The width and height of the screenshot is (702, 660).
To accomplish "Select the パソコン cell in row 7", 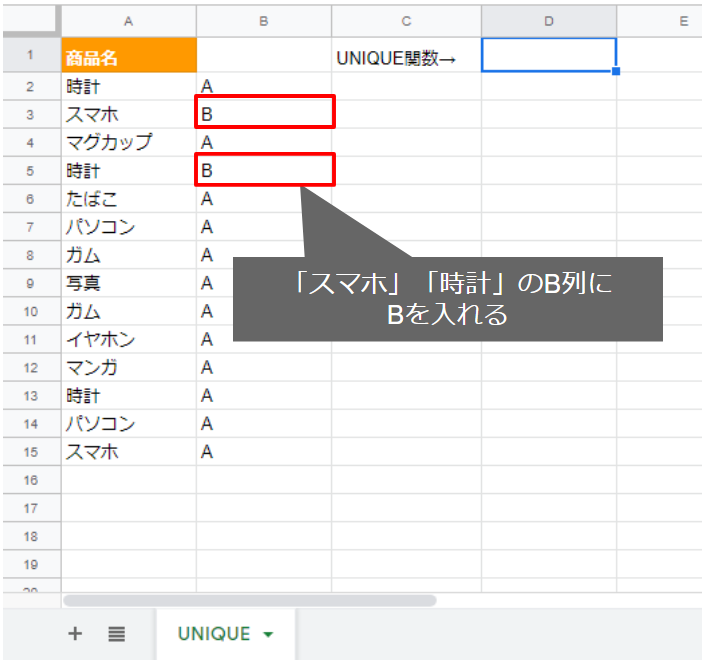I will point(129,227).
